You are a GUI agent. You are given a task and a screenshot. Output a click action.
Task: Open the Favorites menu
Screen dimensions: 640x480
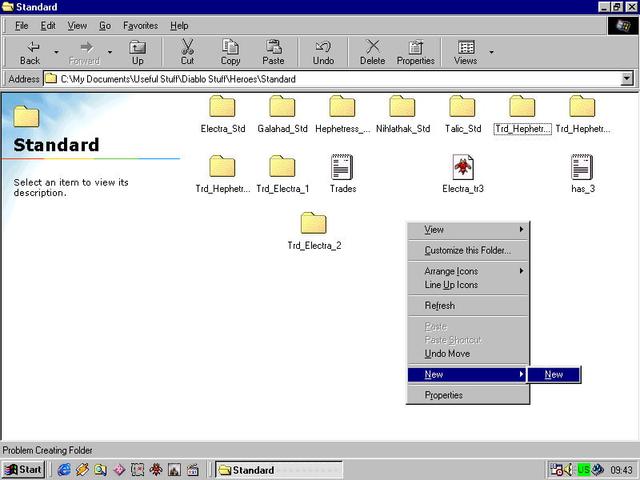[140, 26]
